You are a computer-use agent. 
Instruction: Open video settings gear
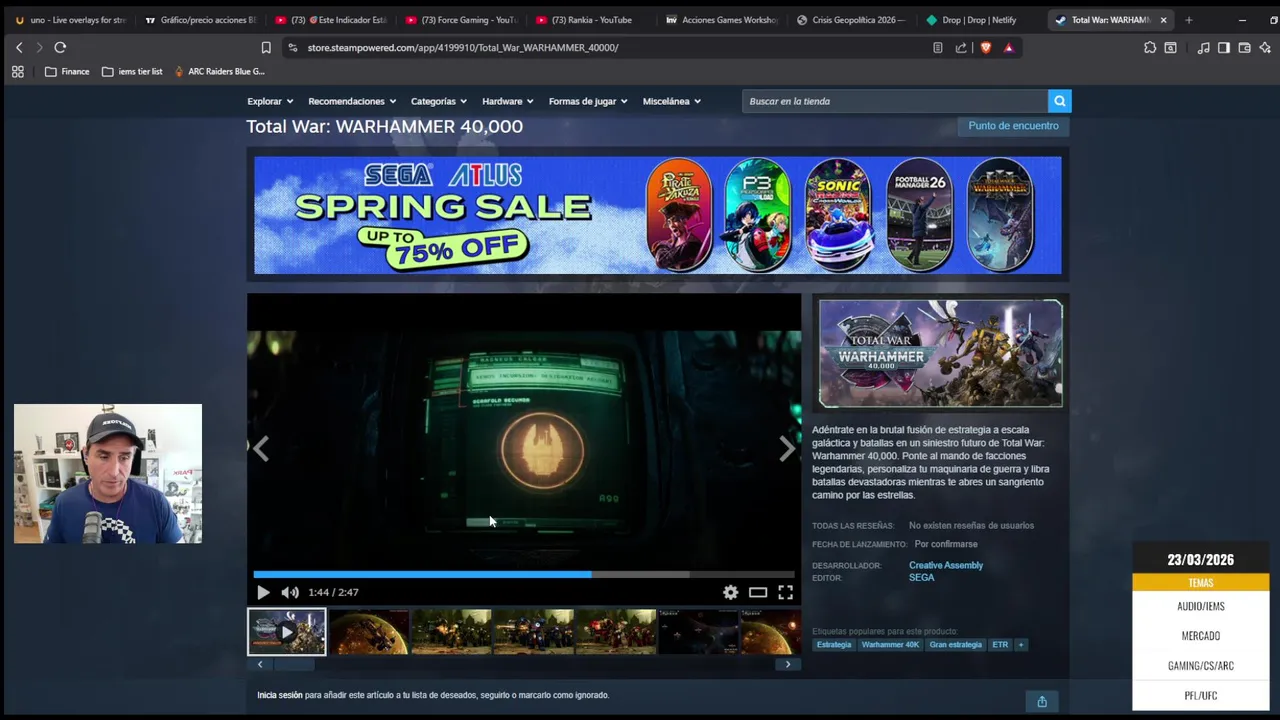[731, 592]
